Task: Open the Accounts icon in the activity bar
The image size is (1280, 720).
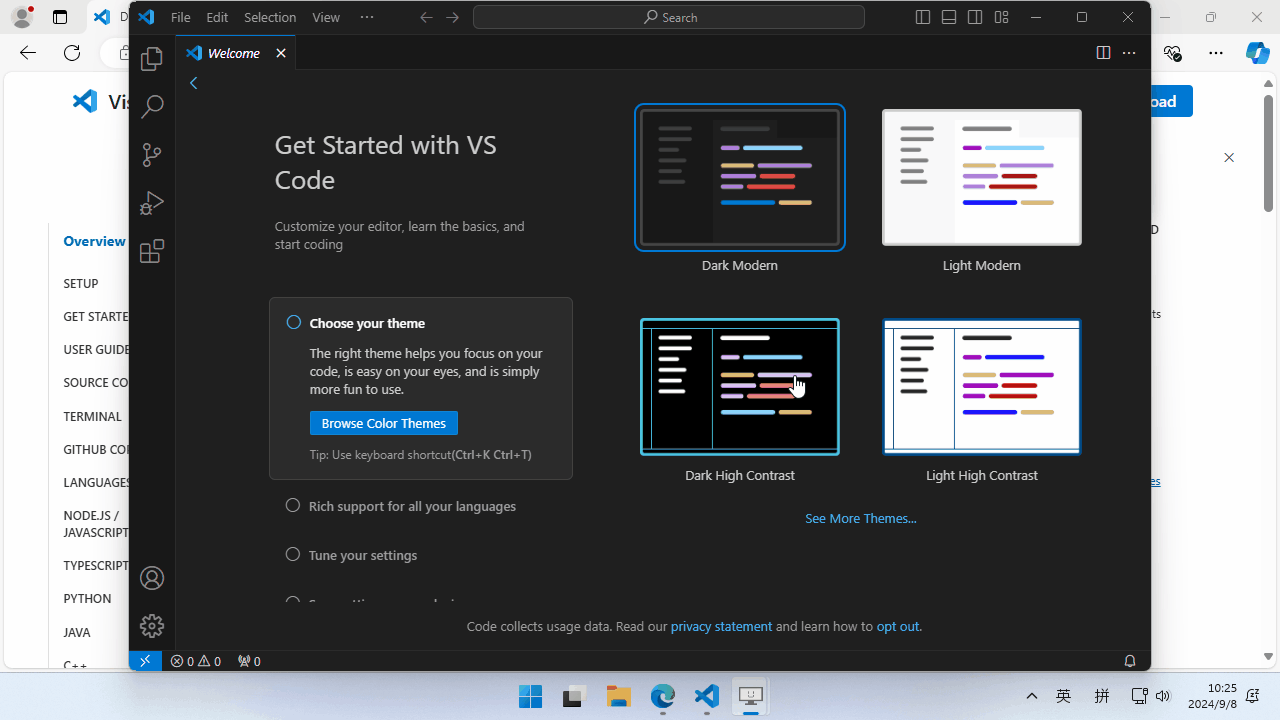Action: pos(151,578)
